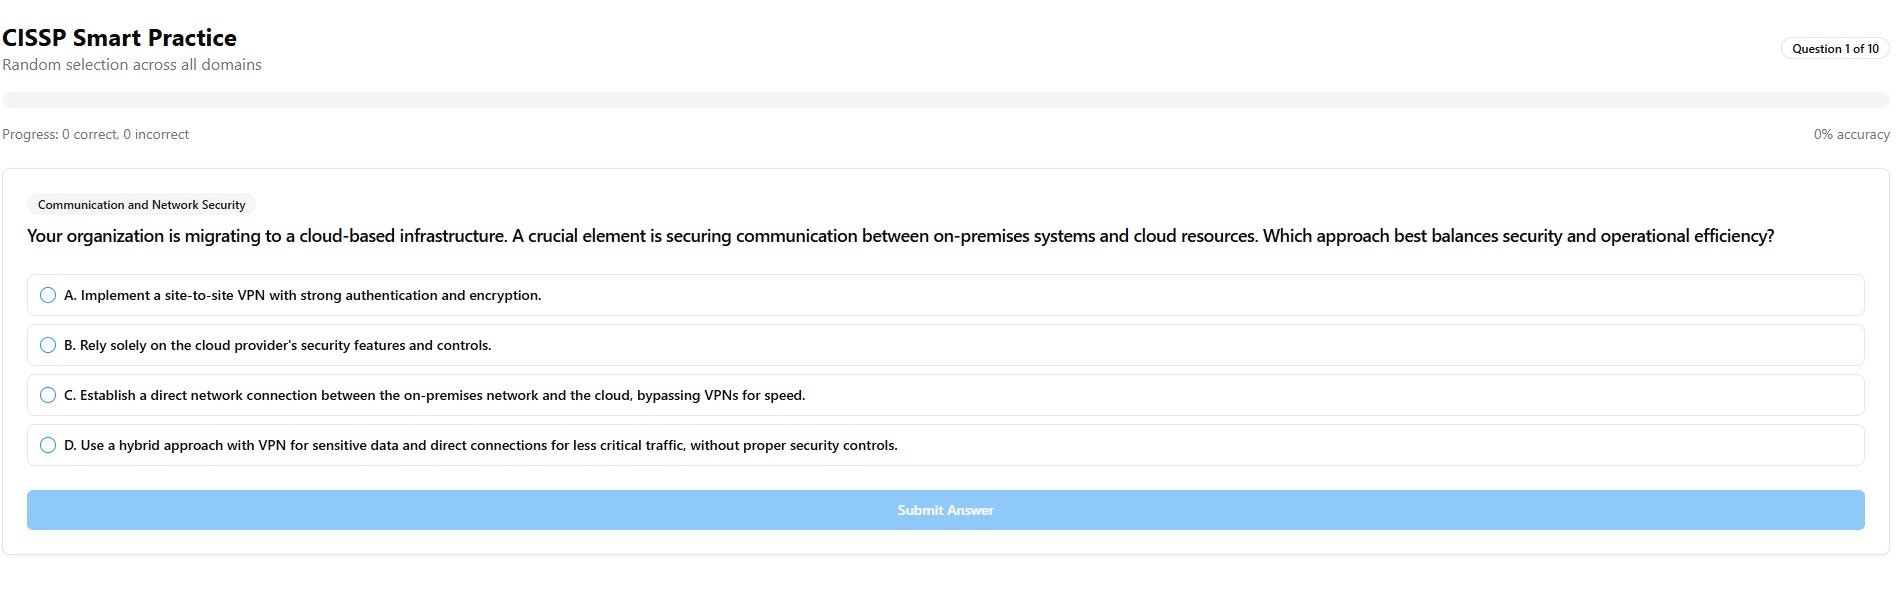This screenshot has height=589, width=1902.
Task: Select radio button for answer C
Action: point(48,395)
